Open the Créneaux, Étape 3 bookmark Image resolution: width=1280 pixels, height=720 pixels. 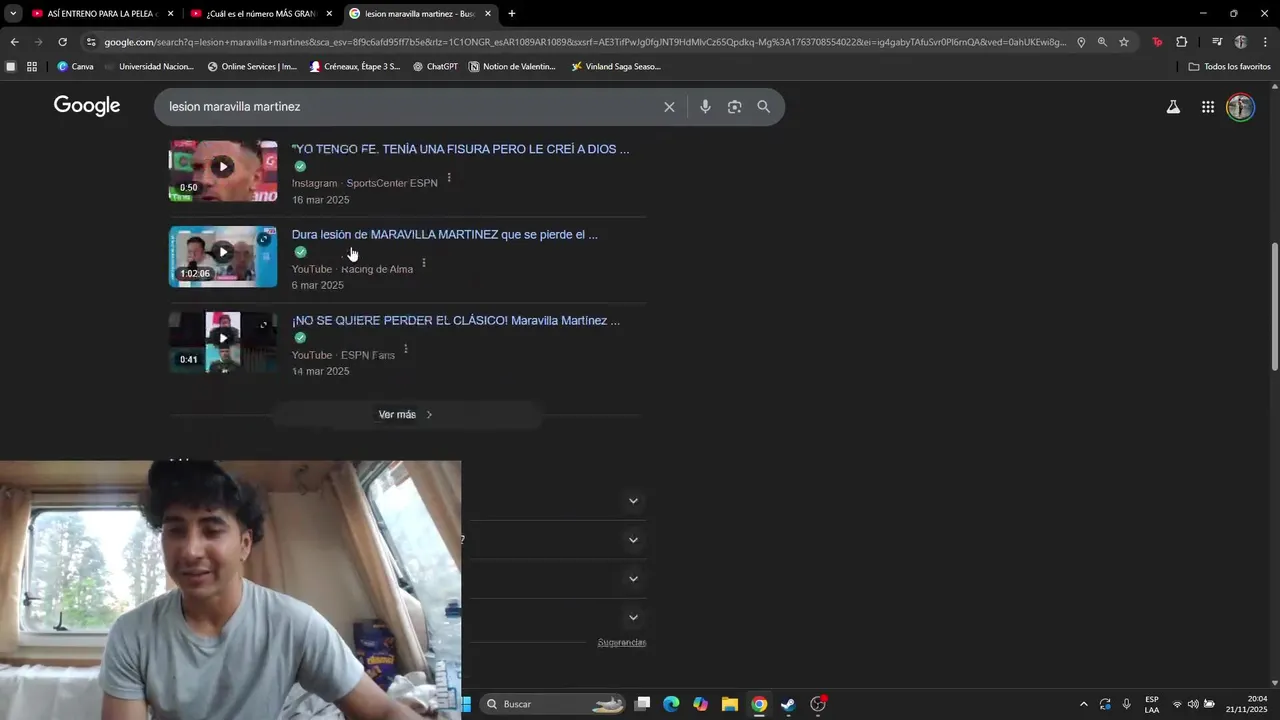(x=355, y=67)
